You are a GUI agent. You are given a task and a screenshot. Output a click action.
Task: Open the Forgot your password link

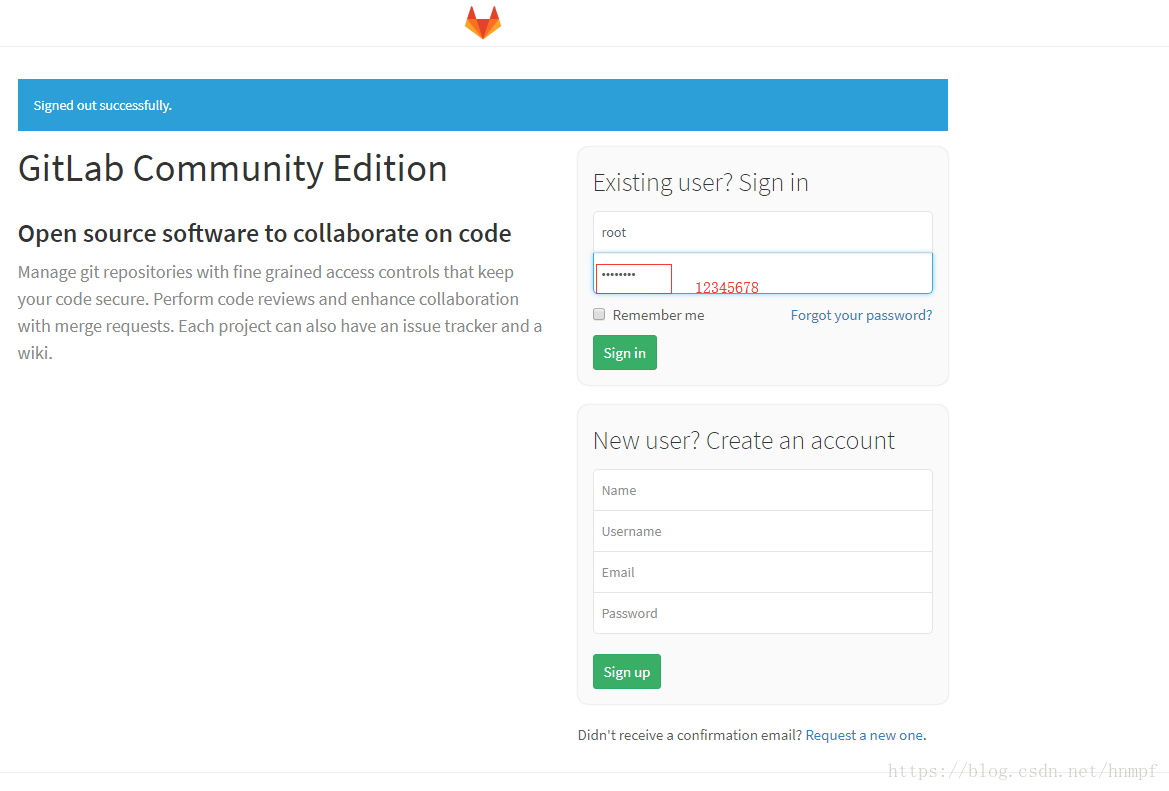[x=861, y=315]
